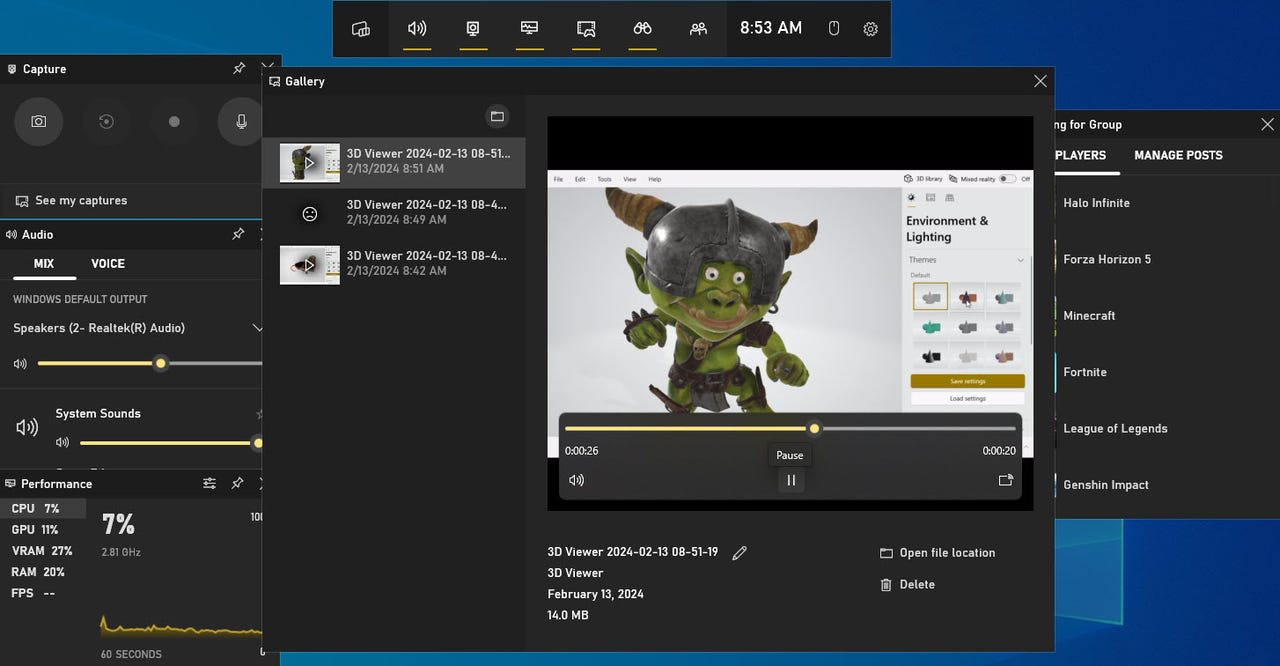The image size is (1280, 666).
Task: Mute System Sounds small speaker icon
Action: point(63,442)
